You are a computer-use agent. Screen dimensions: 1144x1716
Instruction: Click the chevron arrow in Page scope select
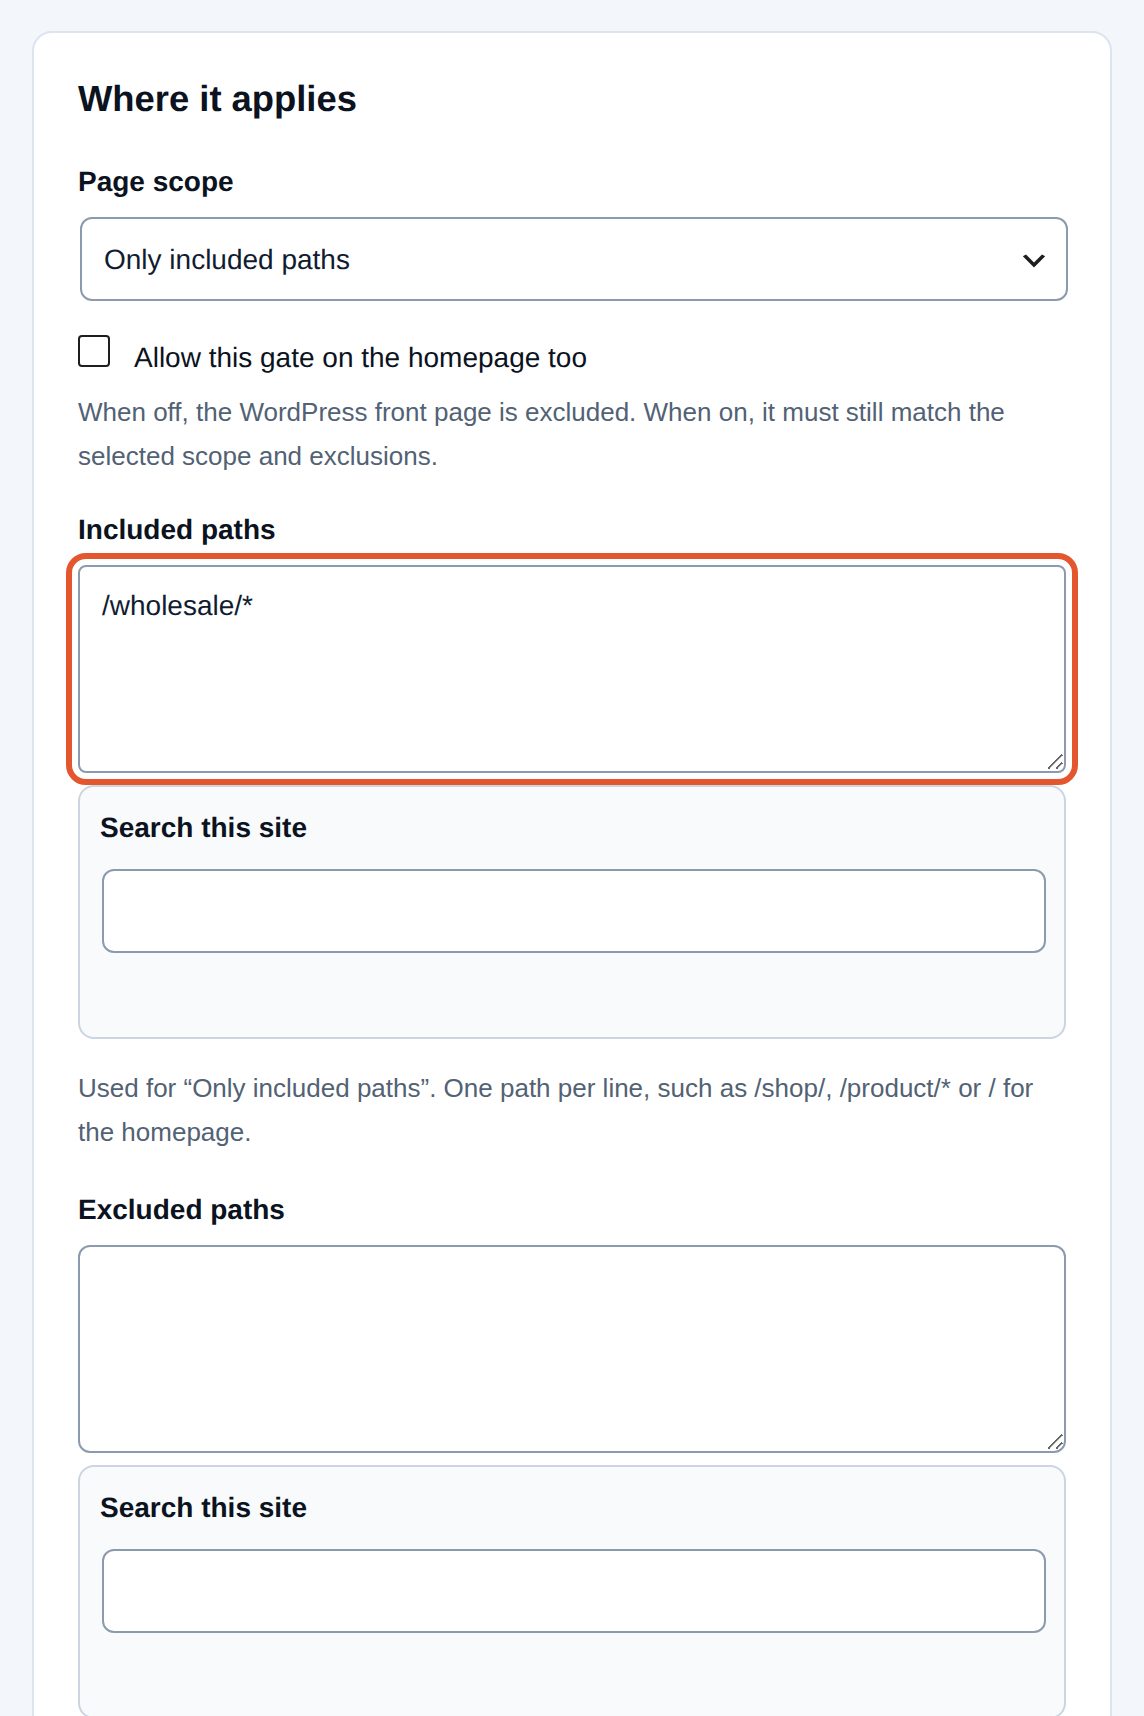point(1033,260)
